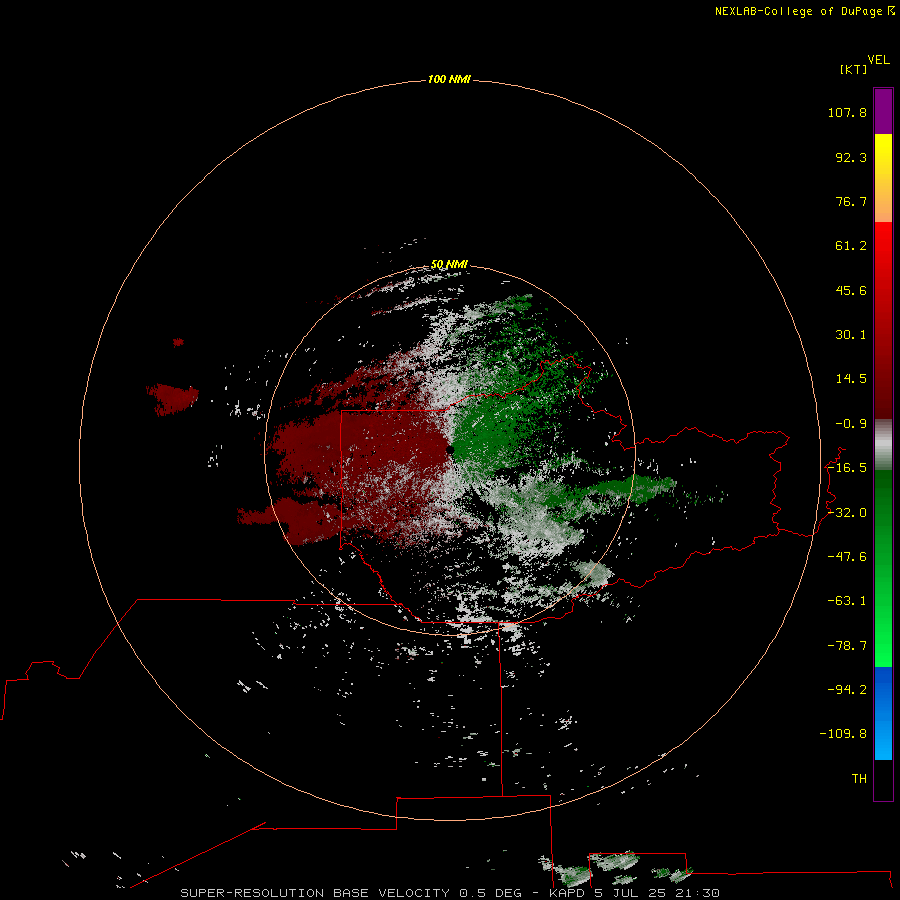Click the -94.2 legend value
900x900 pixels.
[x=847, y=690]
